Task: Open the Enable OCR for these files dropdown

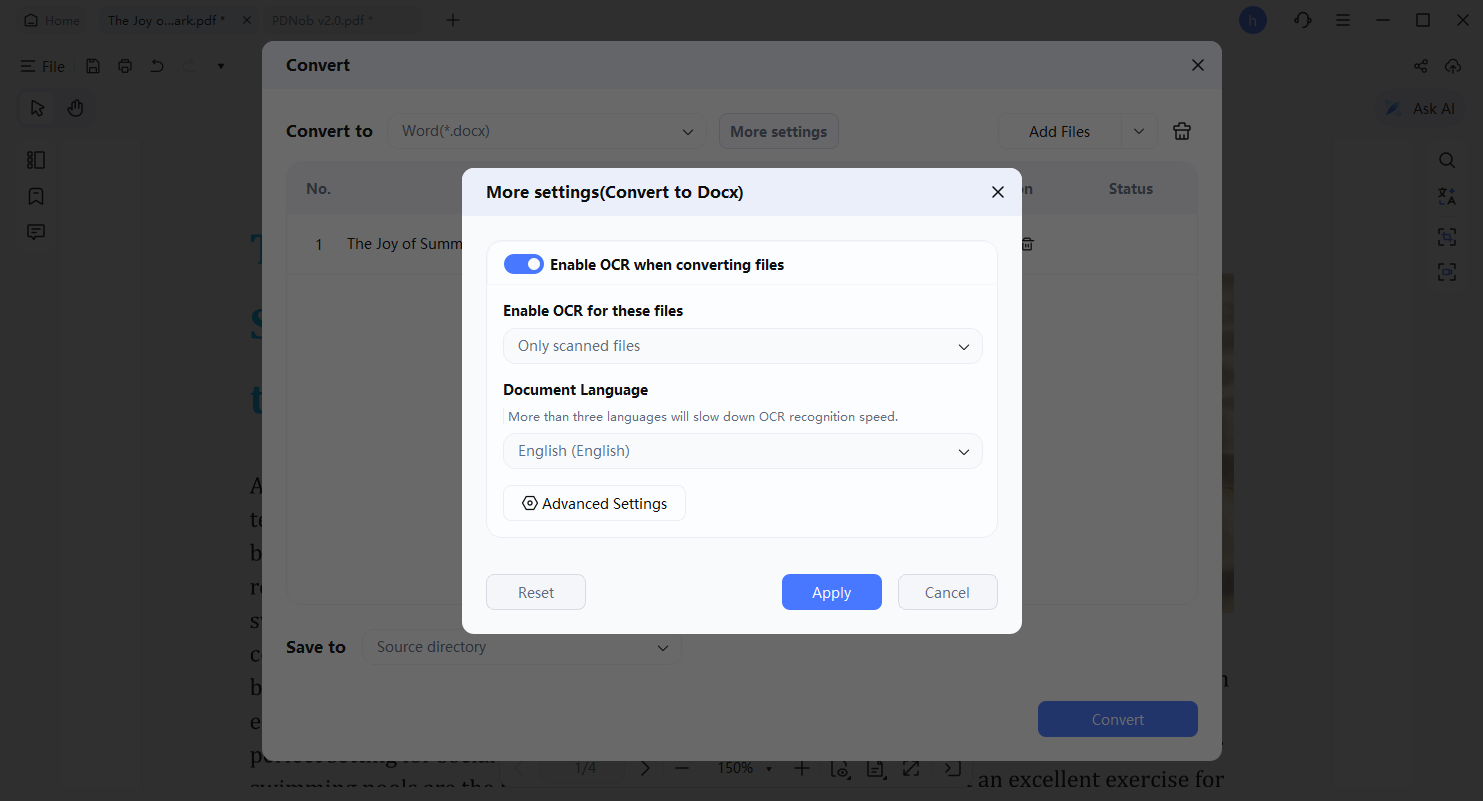Action: pos(742,346)
